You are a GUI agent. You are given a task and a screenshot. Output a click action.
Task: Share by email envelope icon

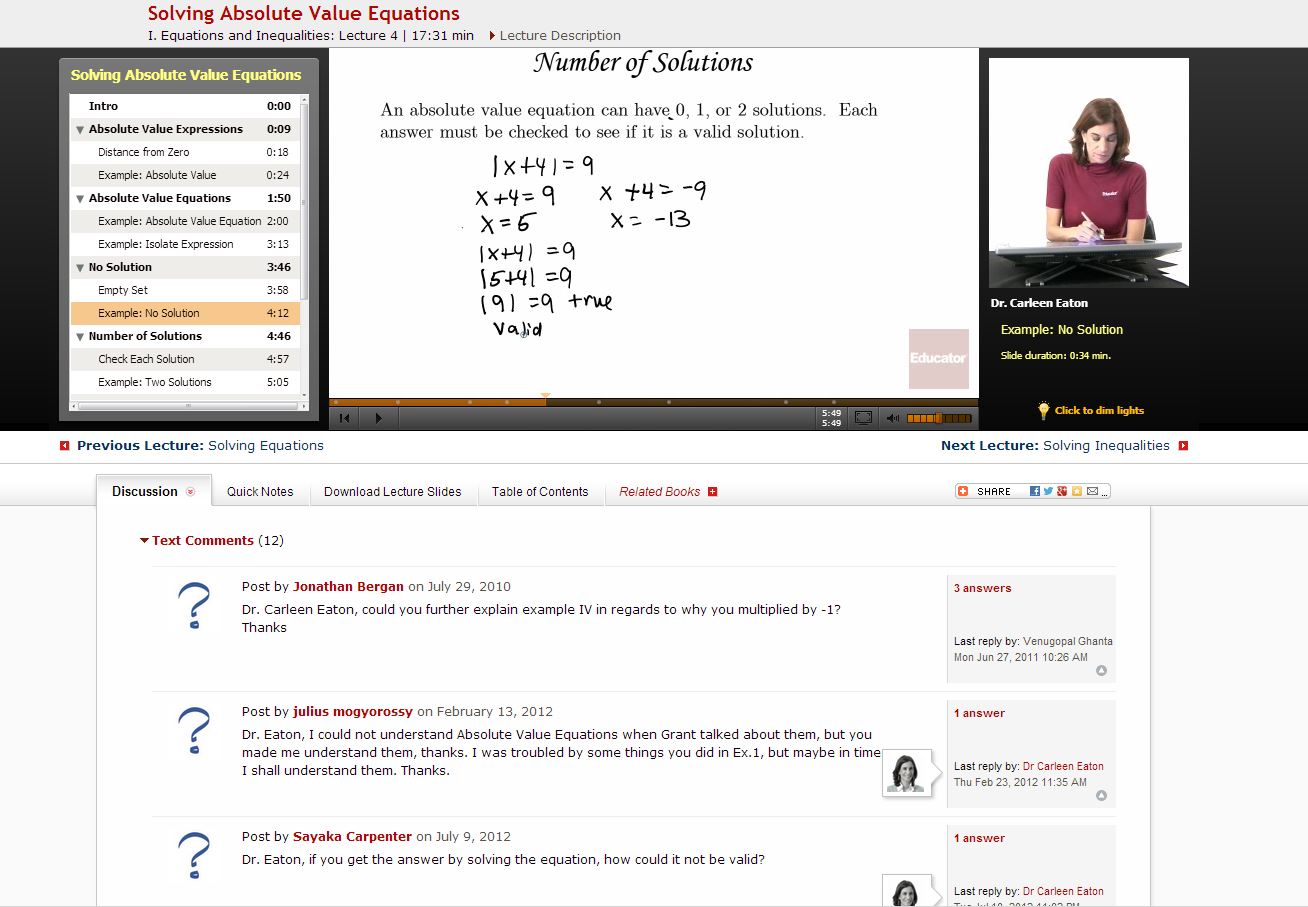(1093, 491)
